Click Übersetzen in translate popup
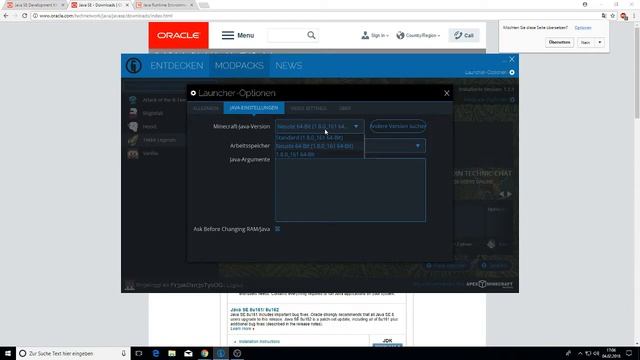640x360 pixels. [559, 42]
